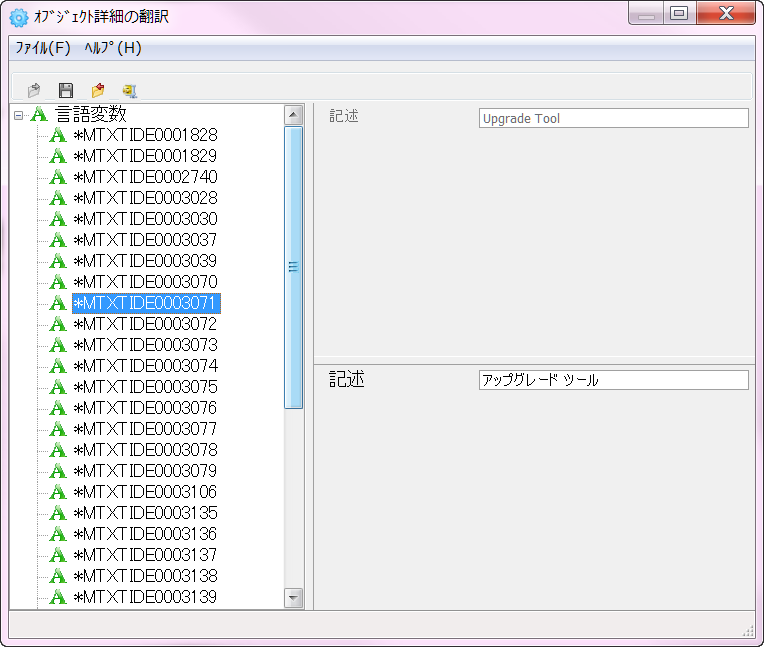Select tree item *MTXTIDE0003072
Viewport: 764px width, 647px height.
coord(145,324)
